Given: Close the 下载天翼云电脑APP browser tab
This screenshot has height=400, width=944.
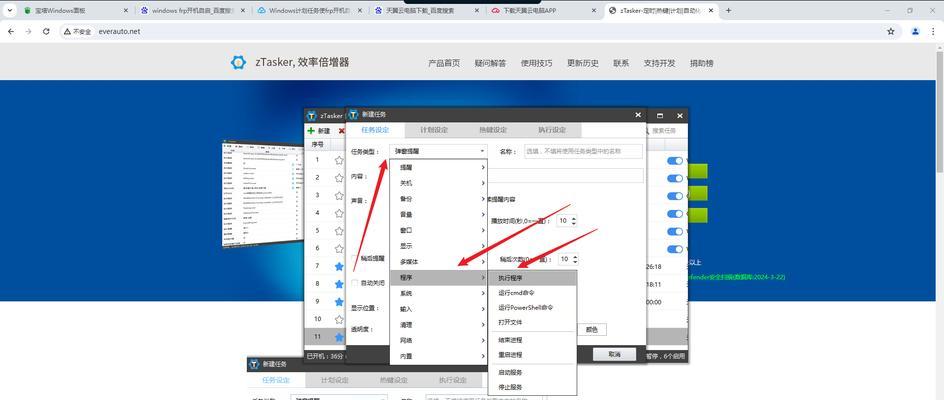Looking at the screenshot, I should click(592, 10).
